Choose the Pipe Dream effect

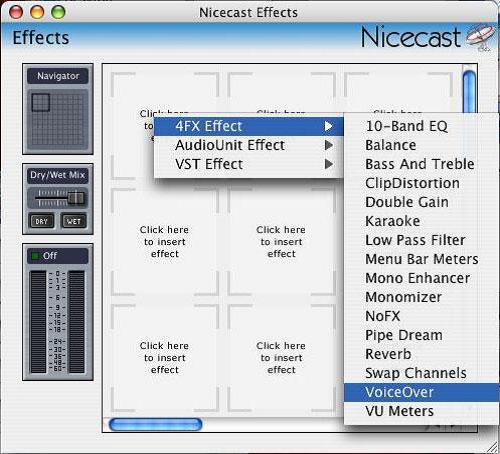click(x=421, y=335)
